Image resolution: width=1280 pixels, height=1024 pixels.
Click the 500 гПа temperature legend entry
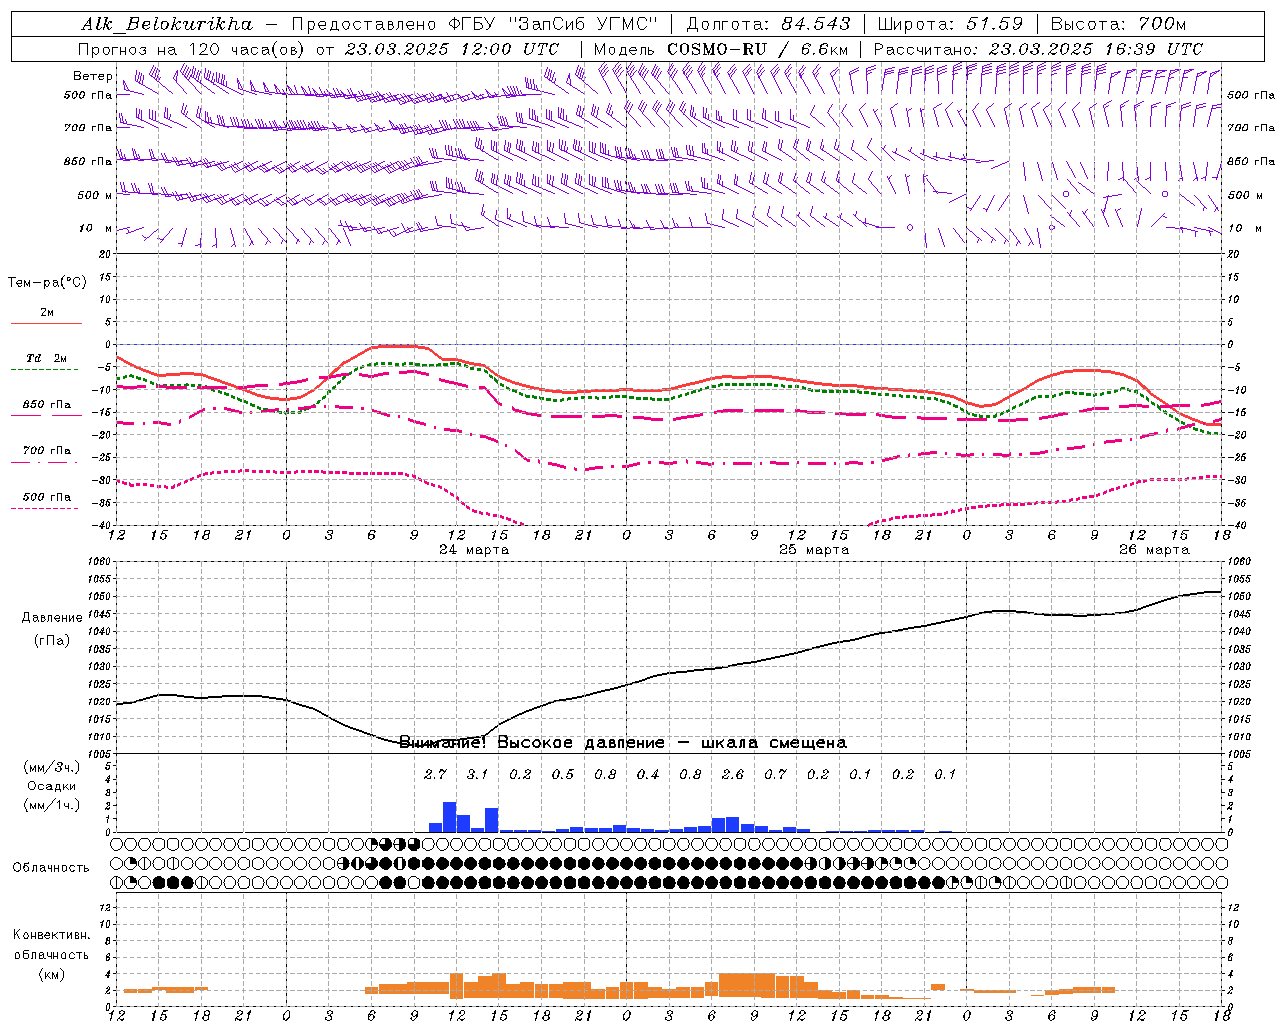click(46, 497)
